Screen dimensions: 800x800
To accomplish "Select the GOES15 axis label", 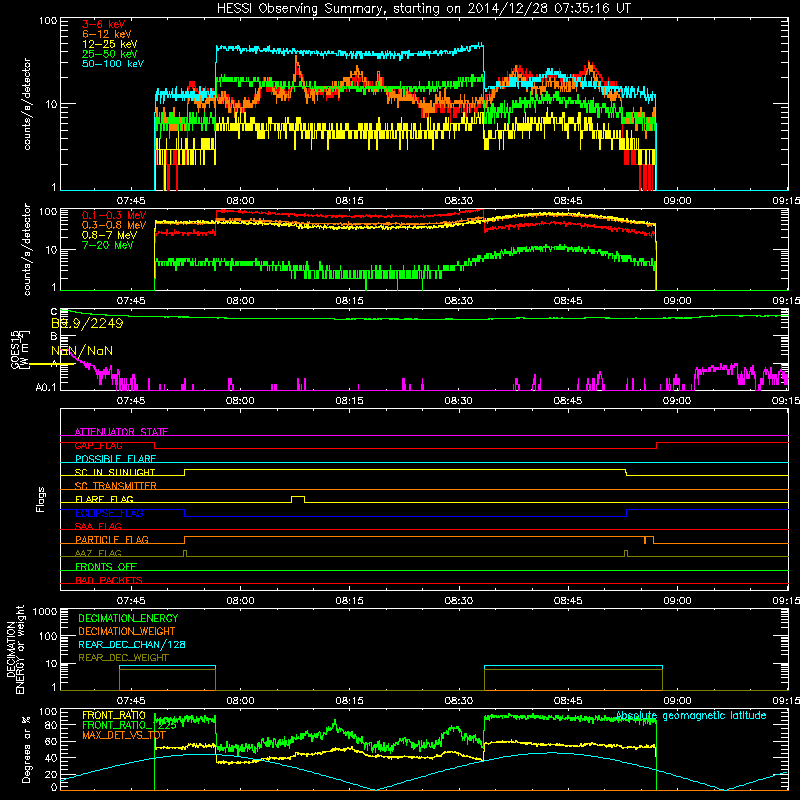I will point(16,349).
